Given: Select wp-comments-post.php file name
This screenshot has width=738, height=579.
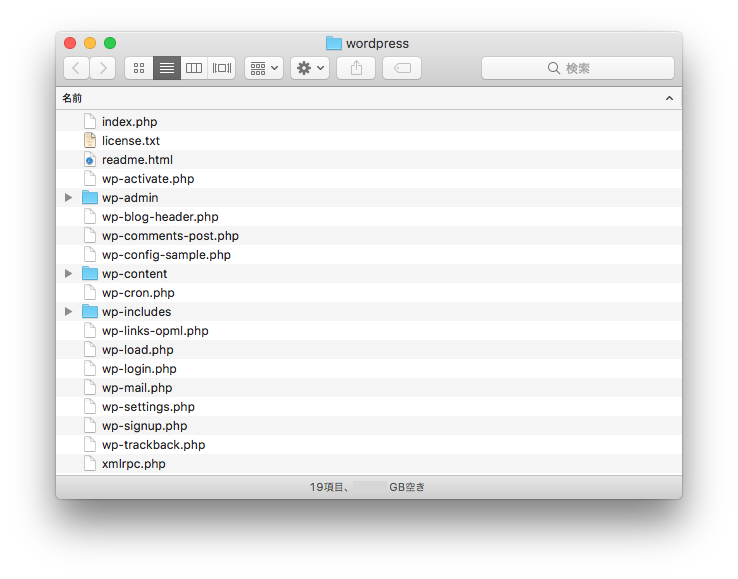Looking at the screenshot, I should point(170,236).
